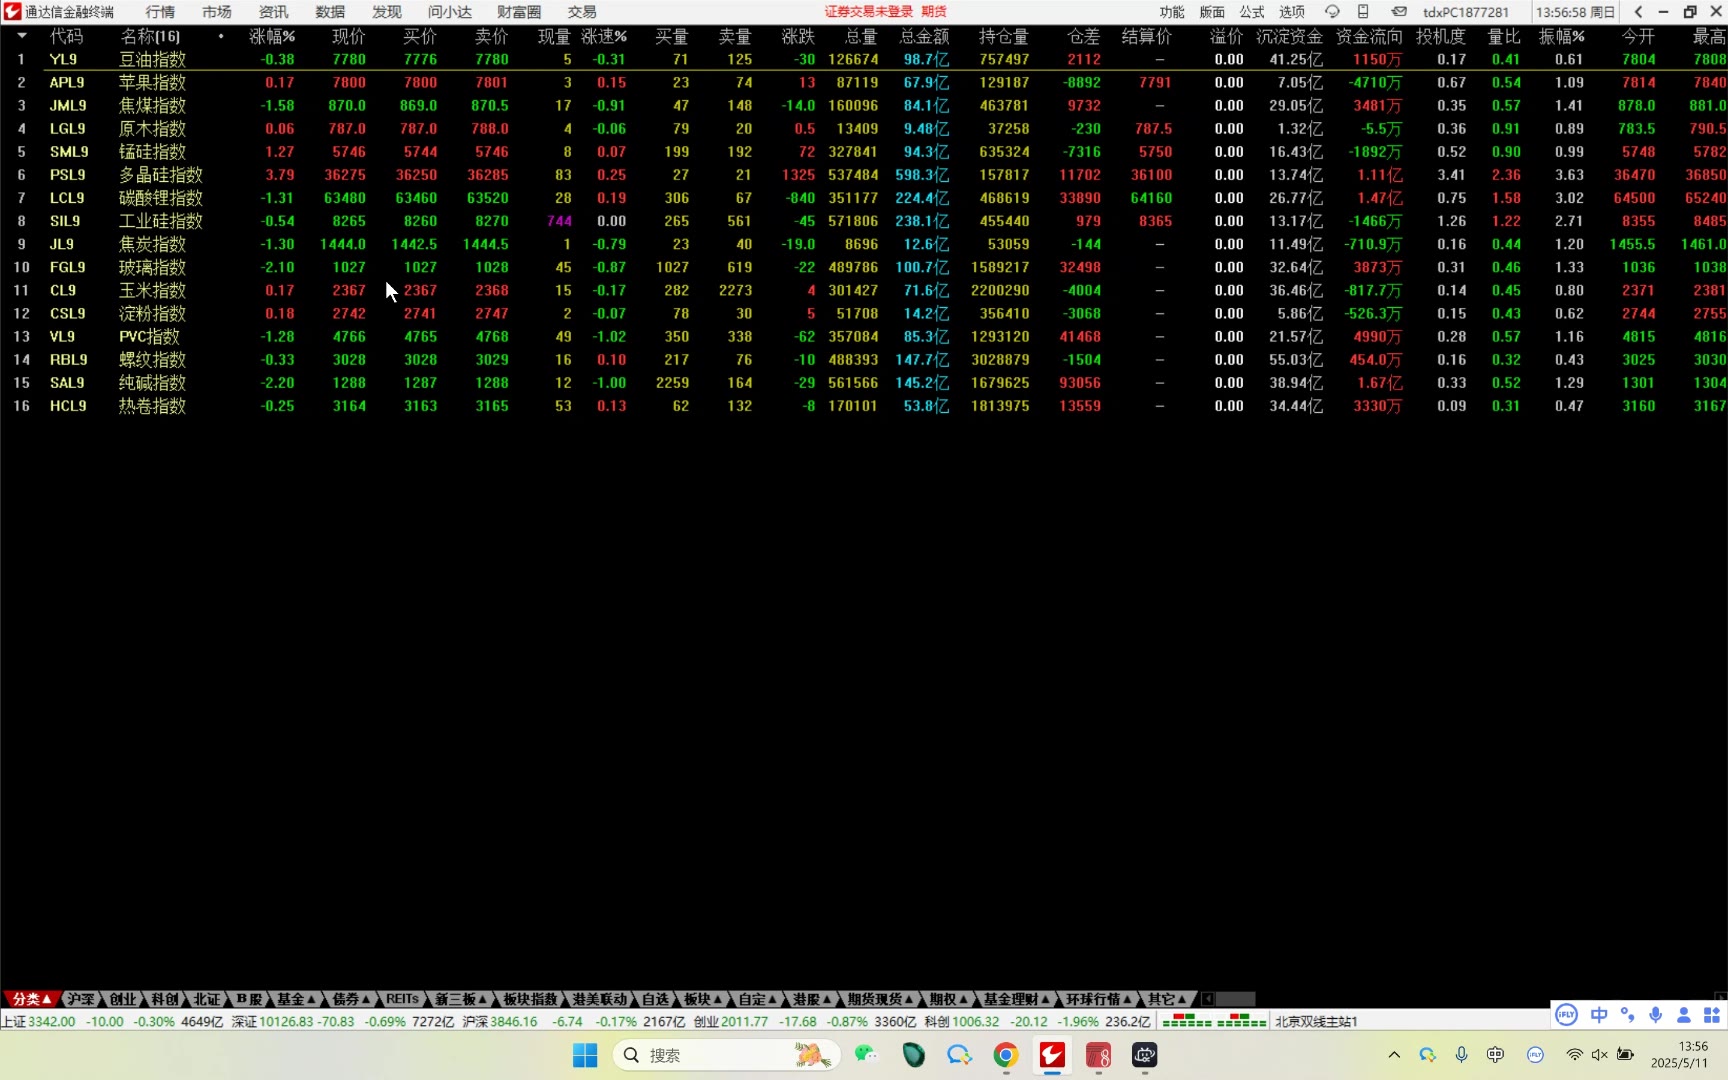The image size is (1728, 1080).
Task: Select the 多晶硅指数 row name
Action: click(x=161, y=175)
